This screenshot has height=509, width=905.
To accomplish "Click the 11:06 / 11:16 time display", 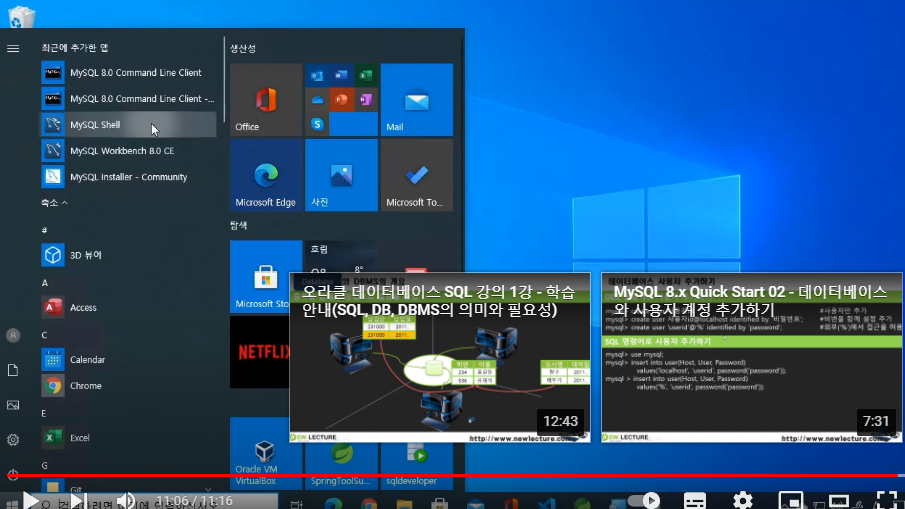I will pyautogui.click(x=194, y=500).
